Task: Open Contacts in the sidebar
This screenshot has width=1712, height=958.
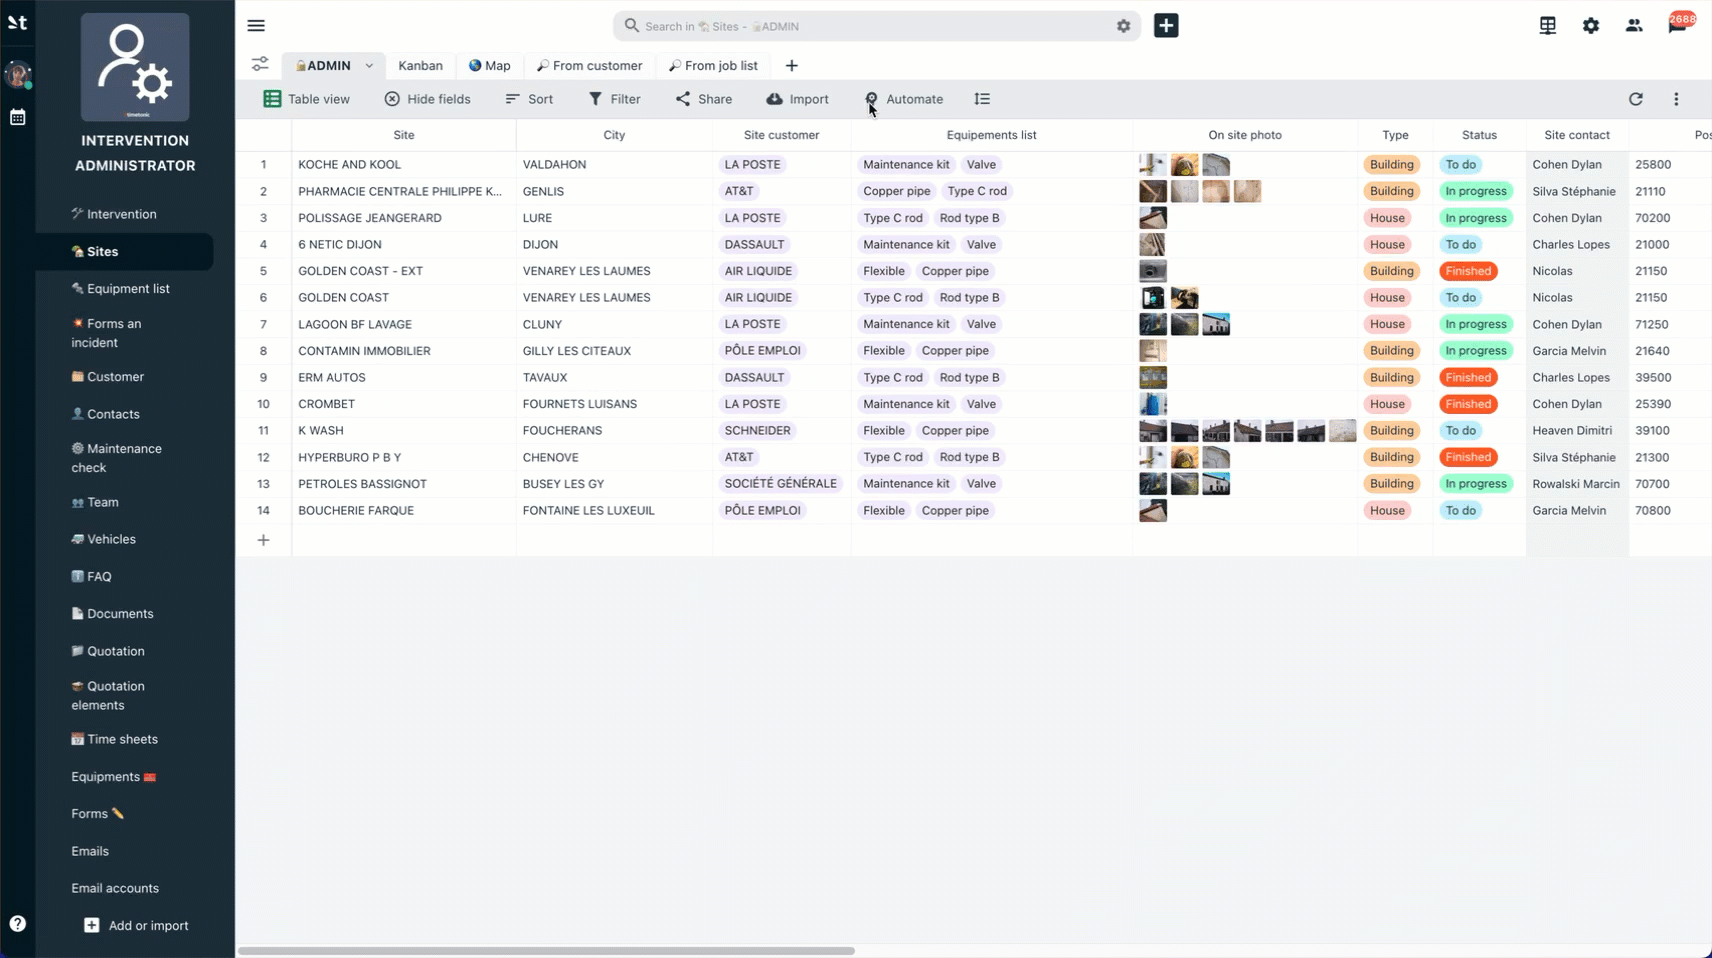Action: tap(105, 414)
